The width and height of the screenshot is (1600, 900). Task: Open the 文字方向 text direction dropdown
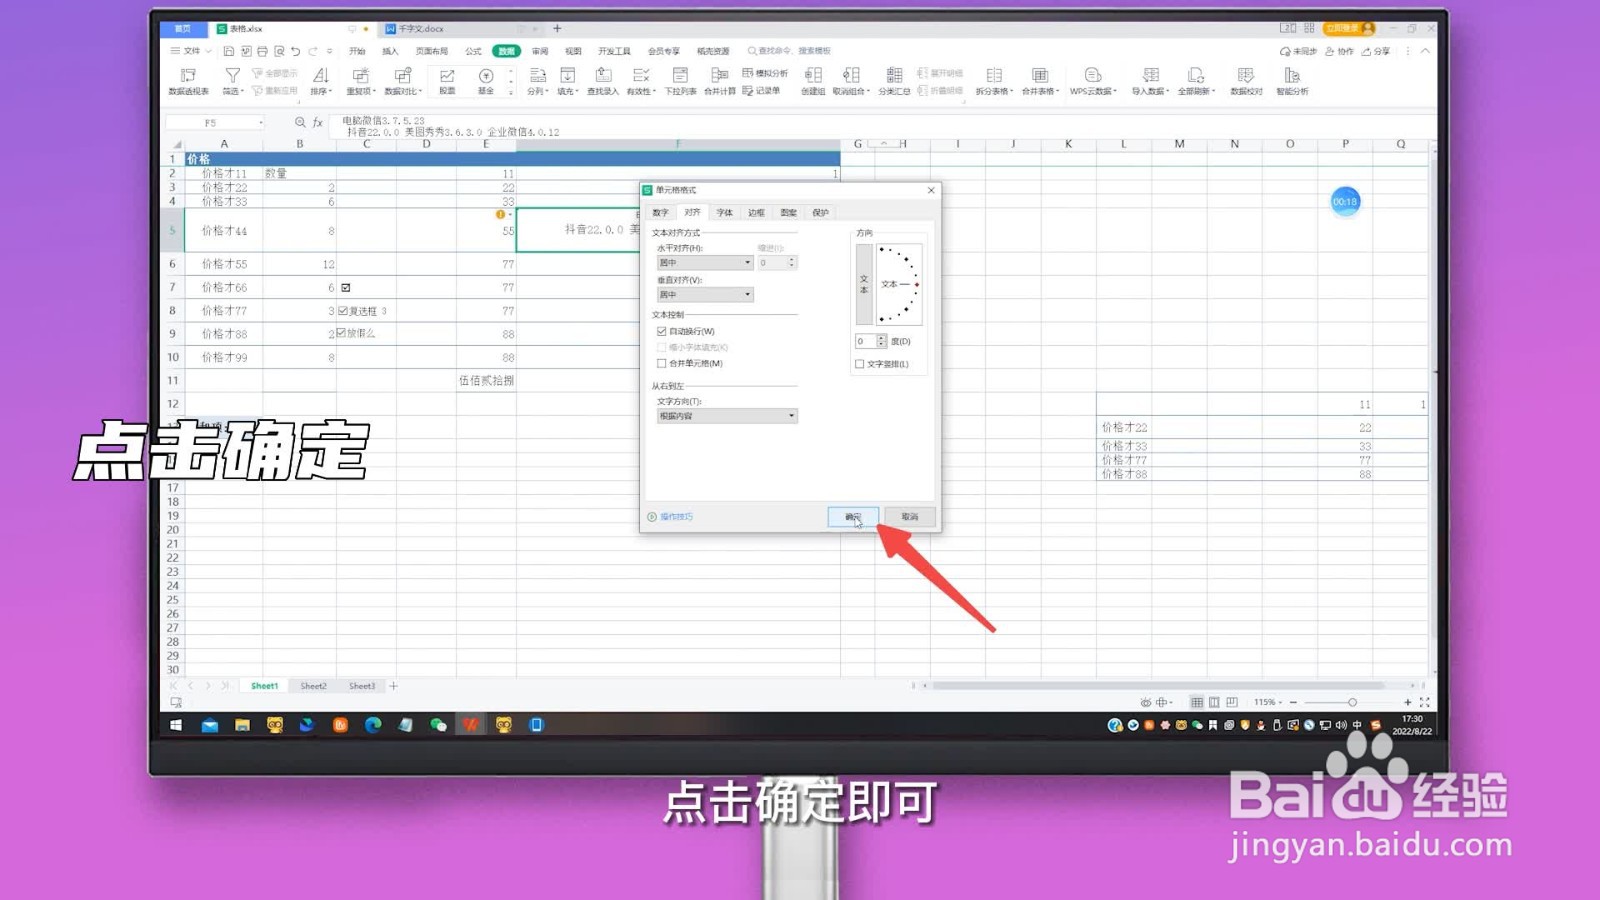pyautogui.click(x=727, y=416)
